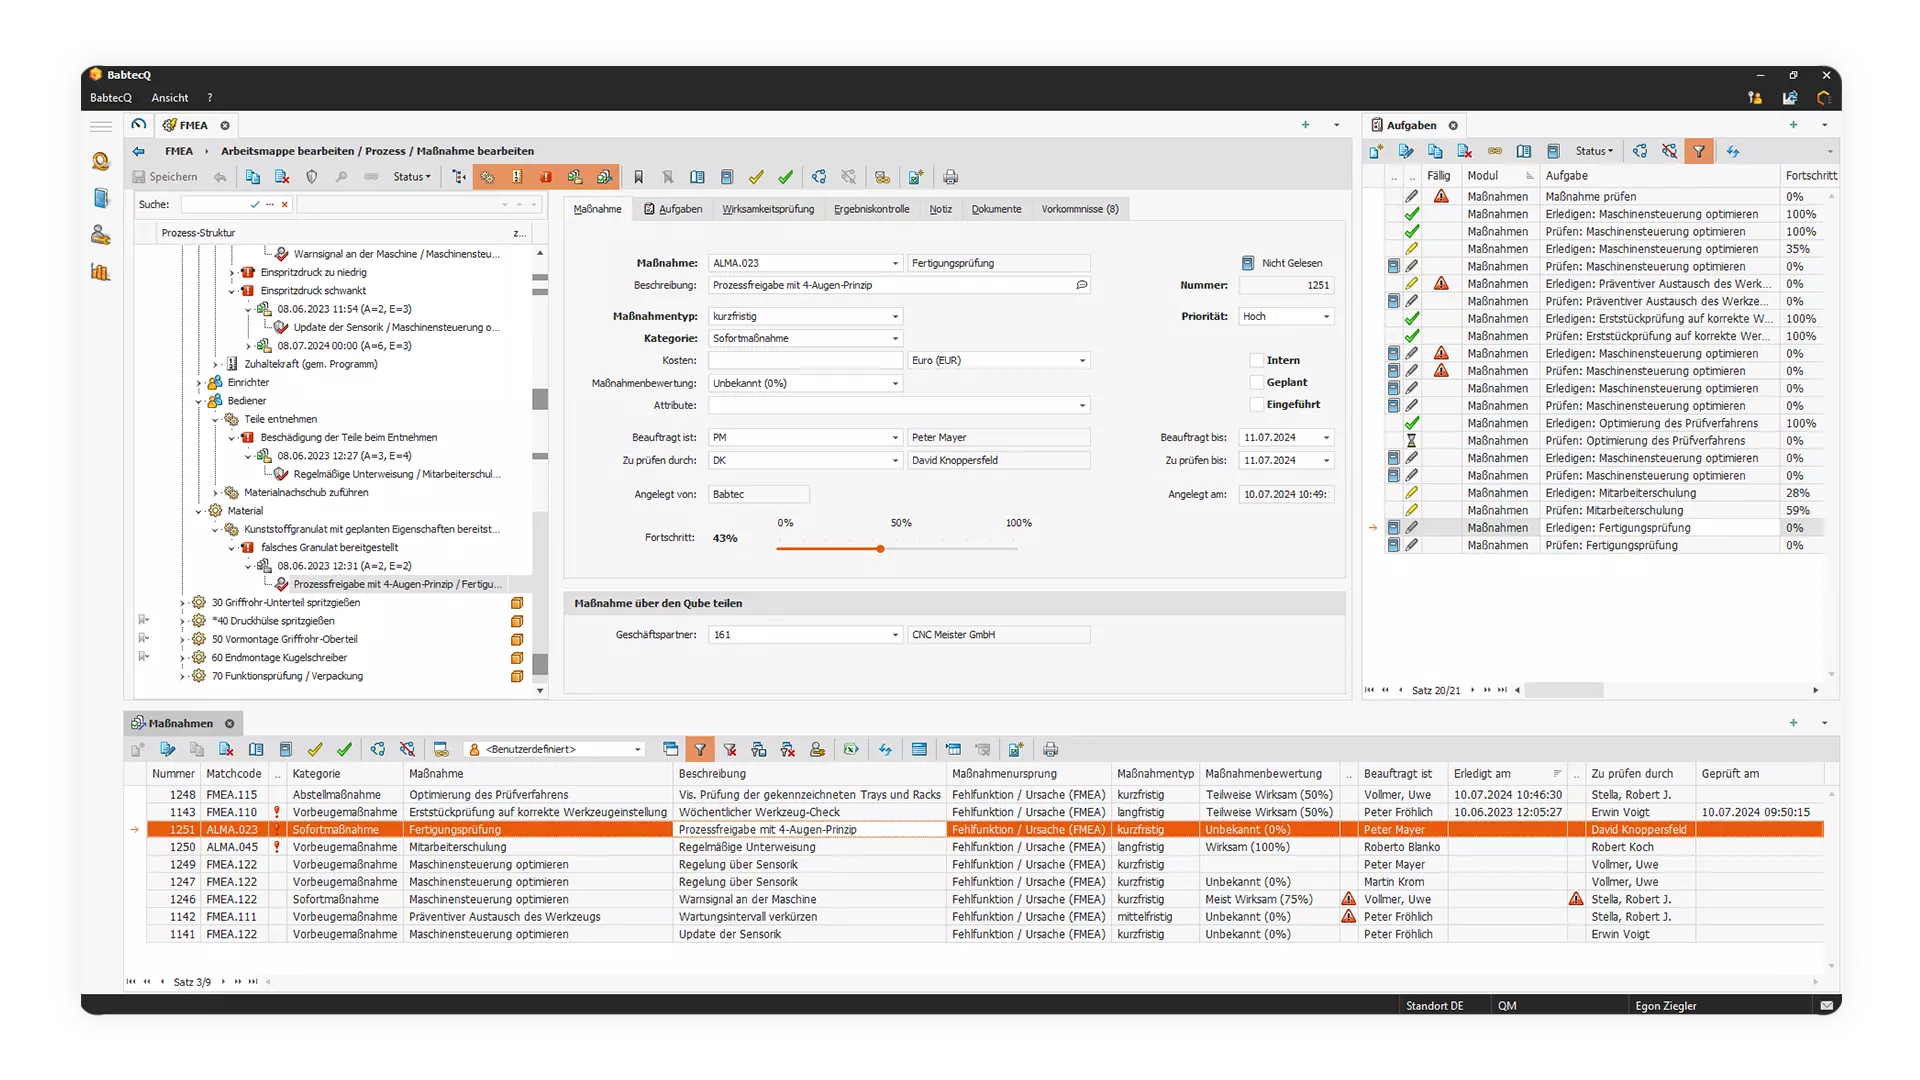Sort by the Fortschritt column header in Aufgaben
Image resolution: width=1920 pixels, height=1080 pixels.
tap(1811, 175)
